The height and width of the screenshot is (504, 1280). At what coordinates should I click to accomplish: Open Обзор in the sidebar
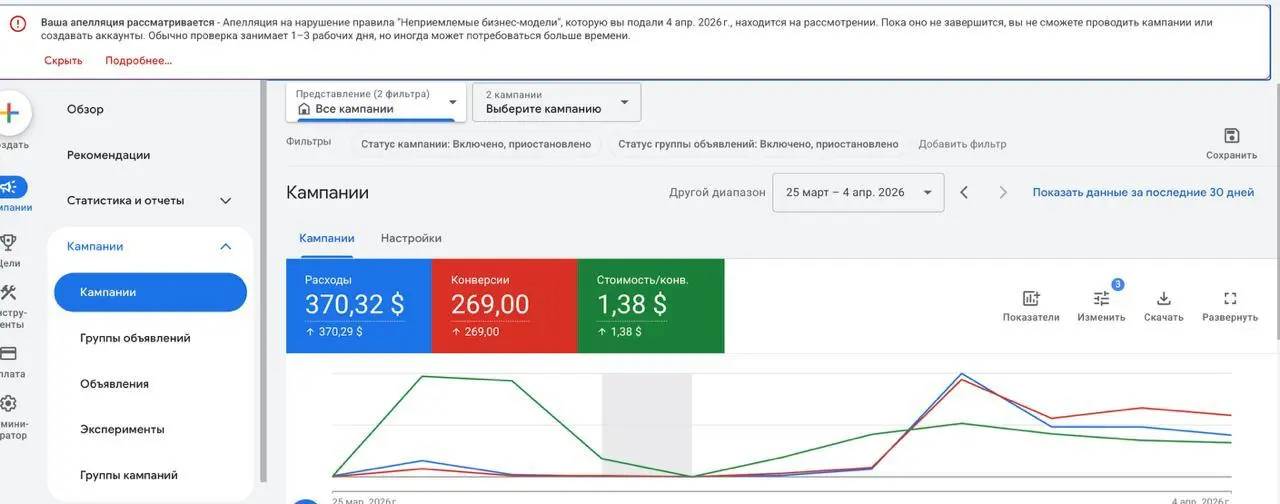[85, 109]
